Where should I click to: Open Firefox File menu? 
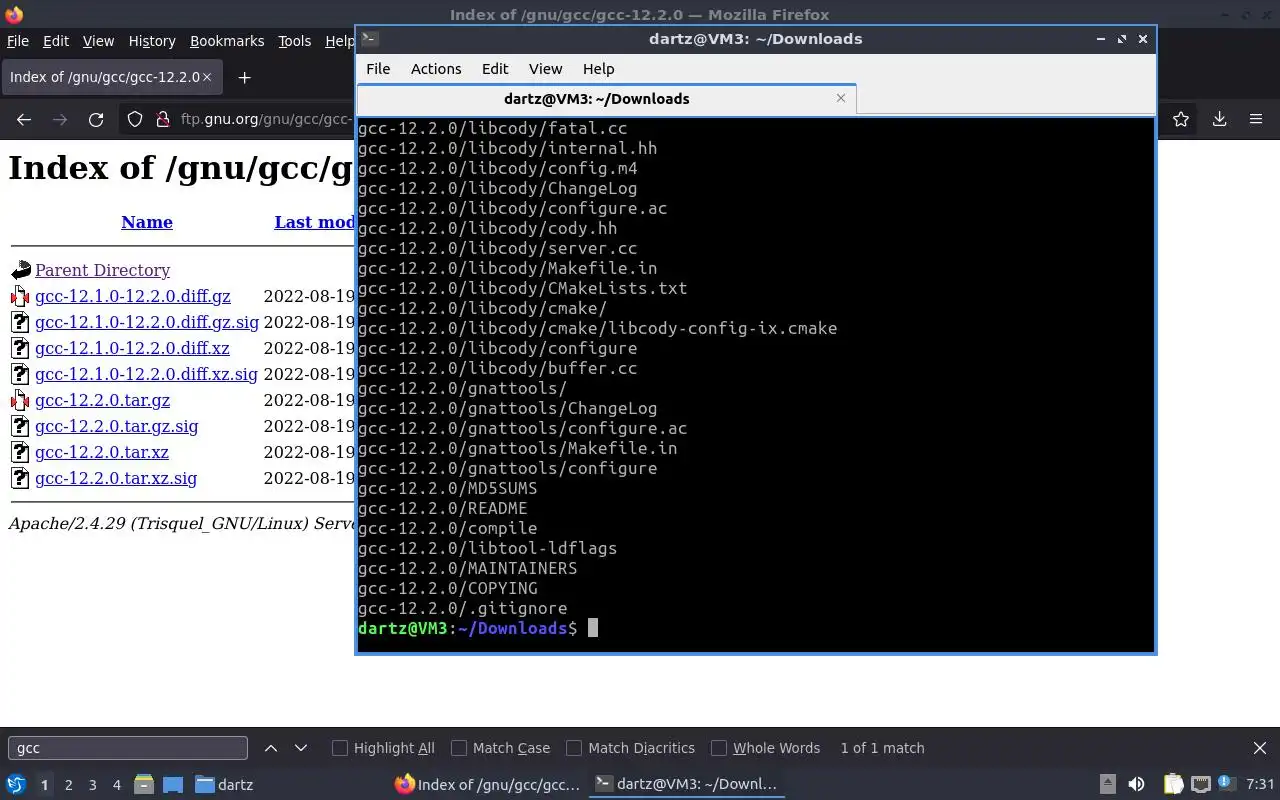[18, 41]
